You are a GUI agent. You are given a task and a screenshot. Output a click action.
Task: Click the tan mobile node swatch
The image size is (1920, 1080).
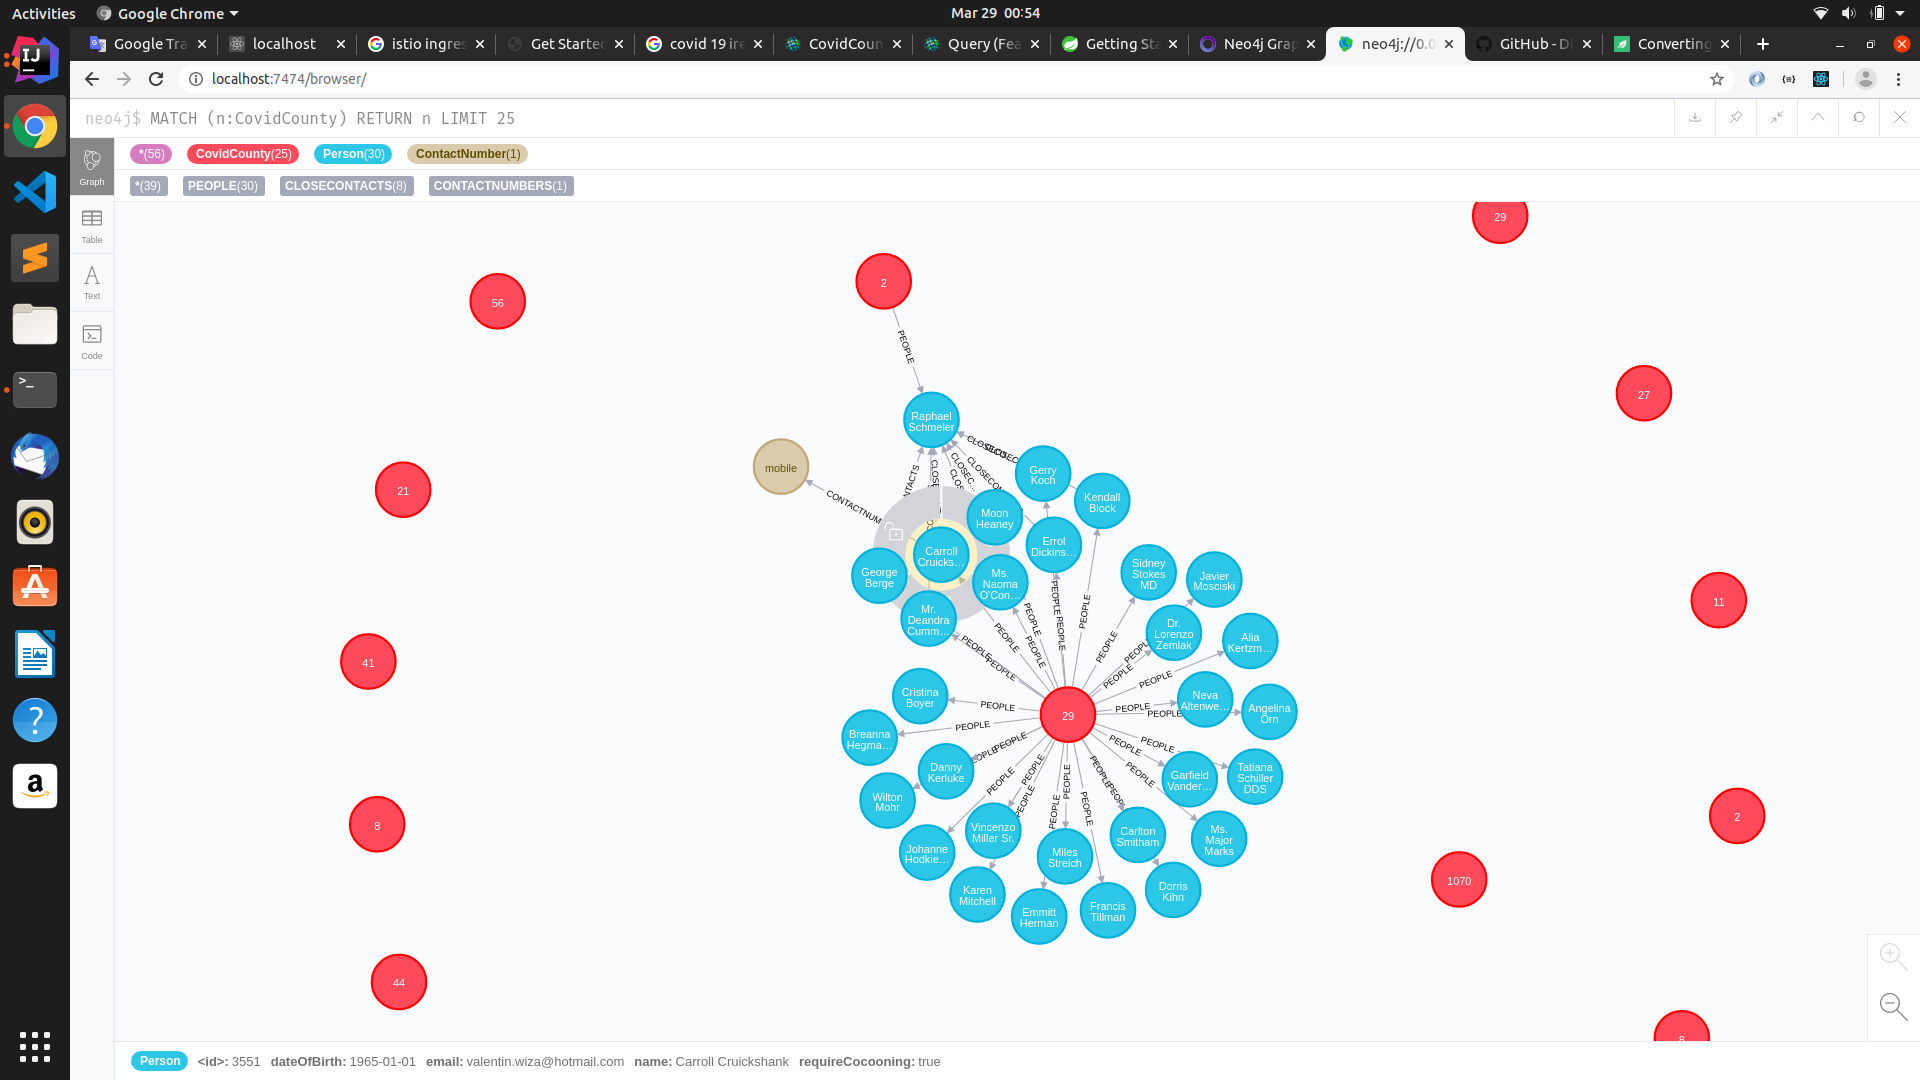click(x=781, y=467)
